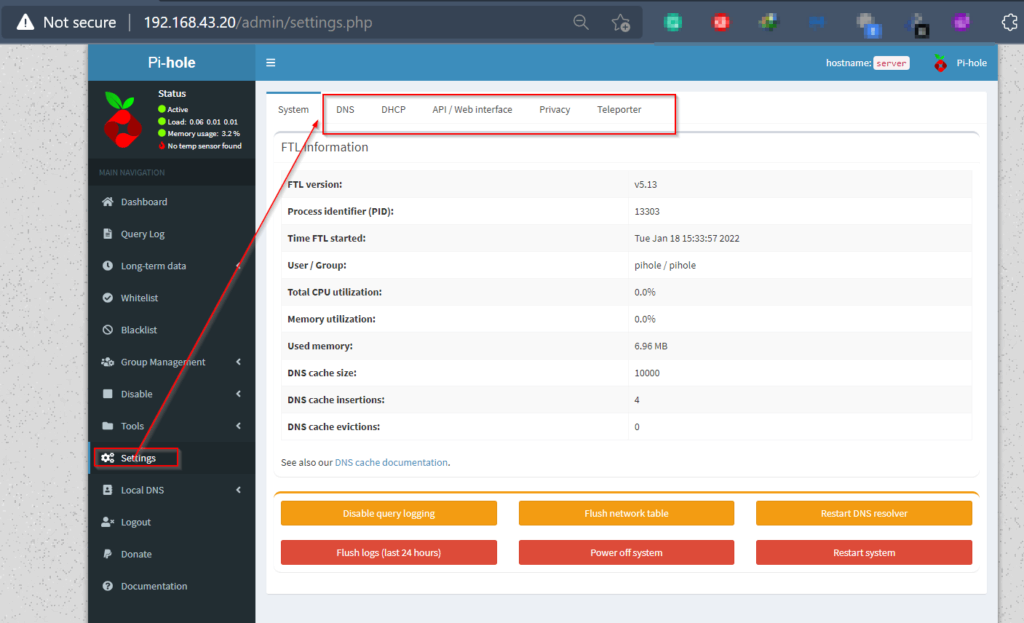Click the Logout menu item
This screenshot has height=623, width=1024.
click(172, 522)
